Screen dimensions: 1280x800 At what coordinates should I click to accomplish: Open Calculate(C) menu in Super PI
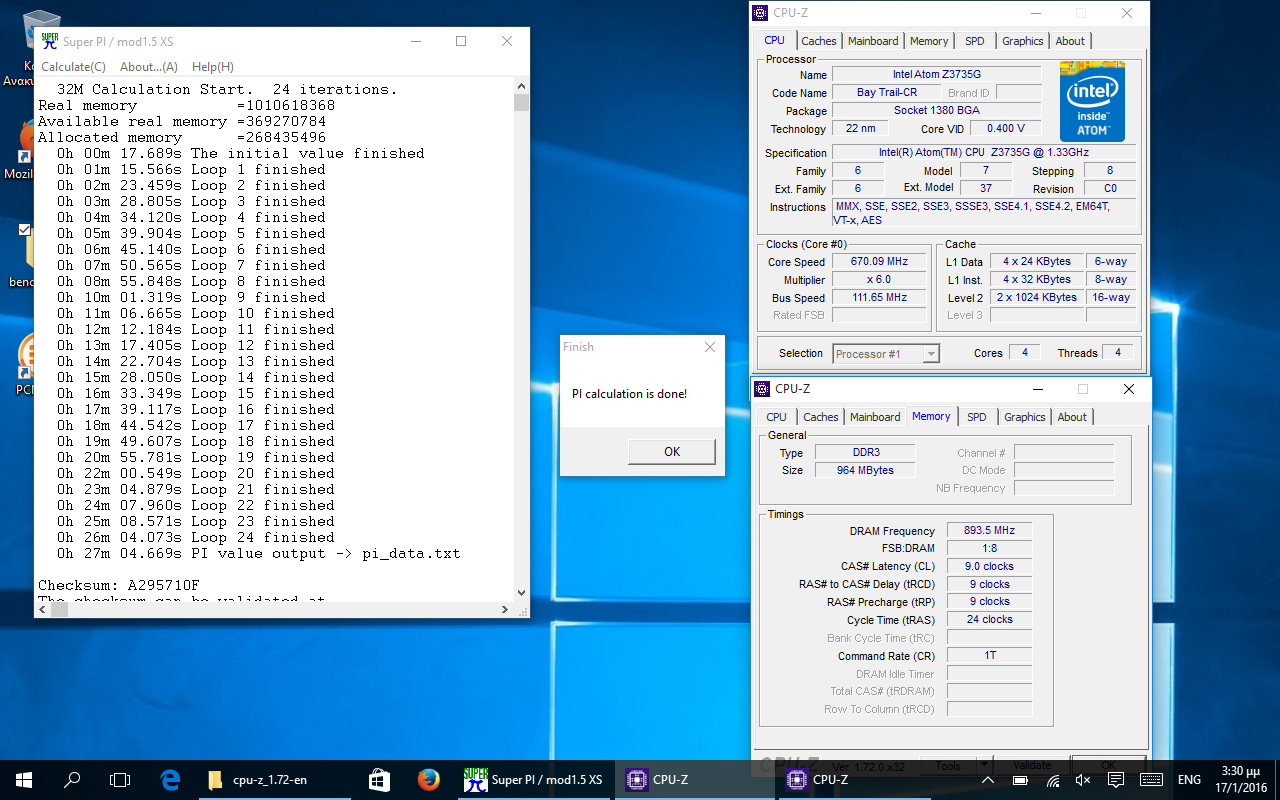pos(73,66)
